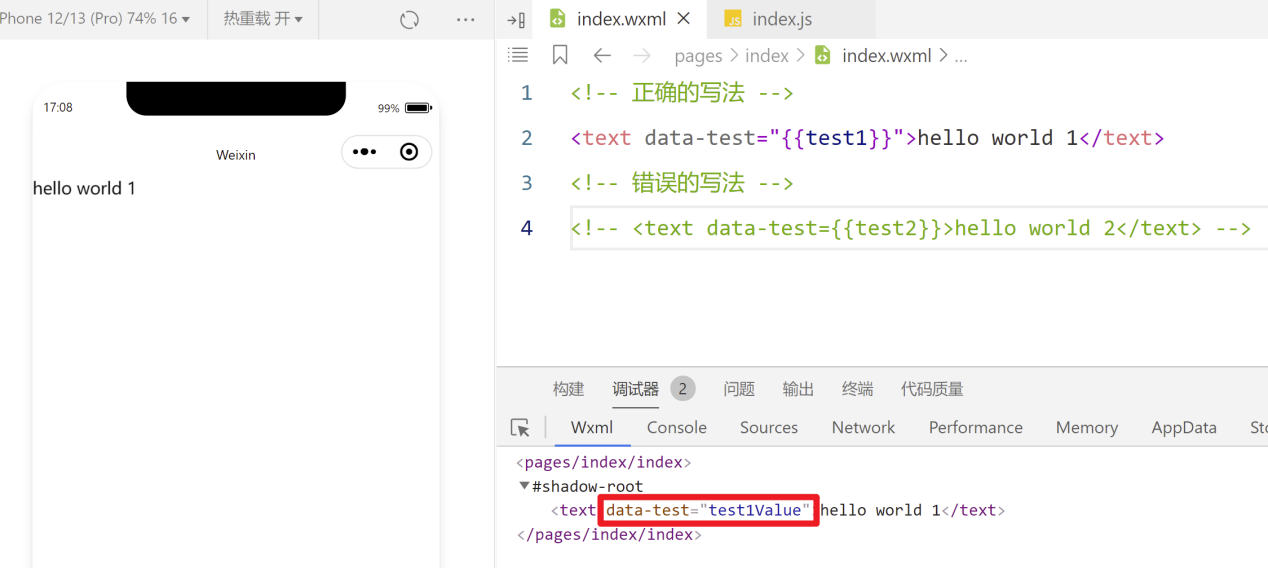Open the outline list icon in breadcrumb bar
This screenshot has height=568, width=1268.
click(518, 56)
